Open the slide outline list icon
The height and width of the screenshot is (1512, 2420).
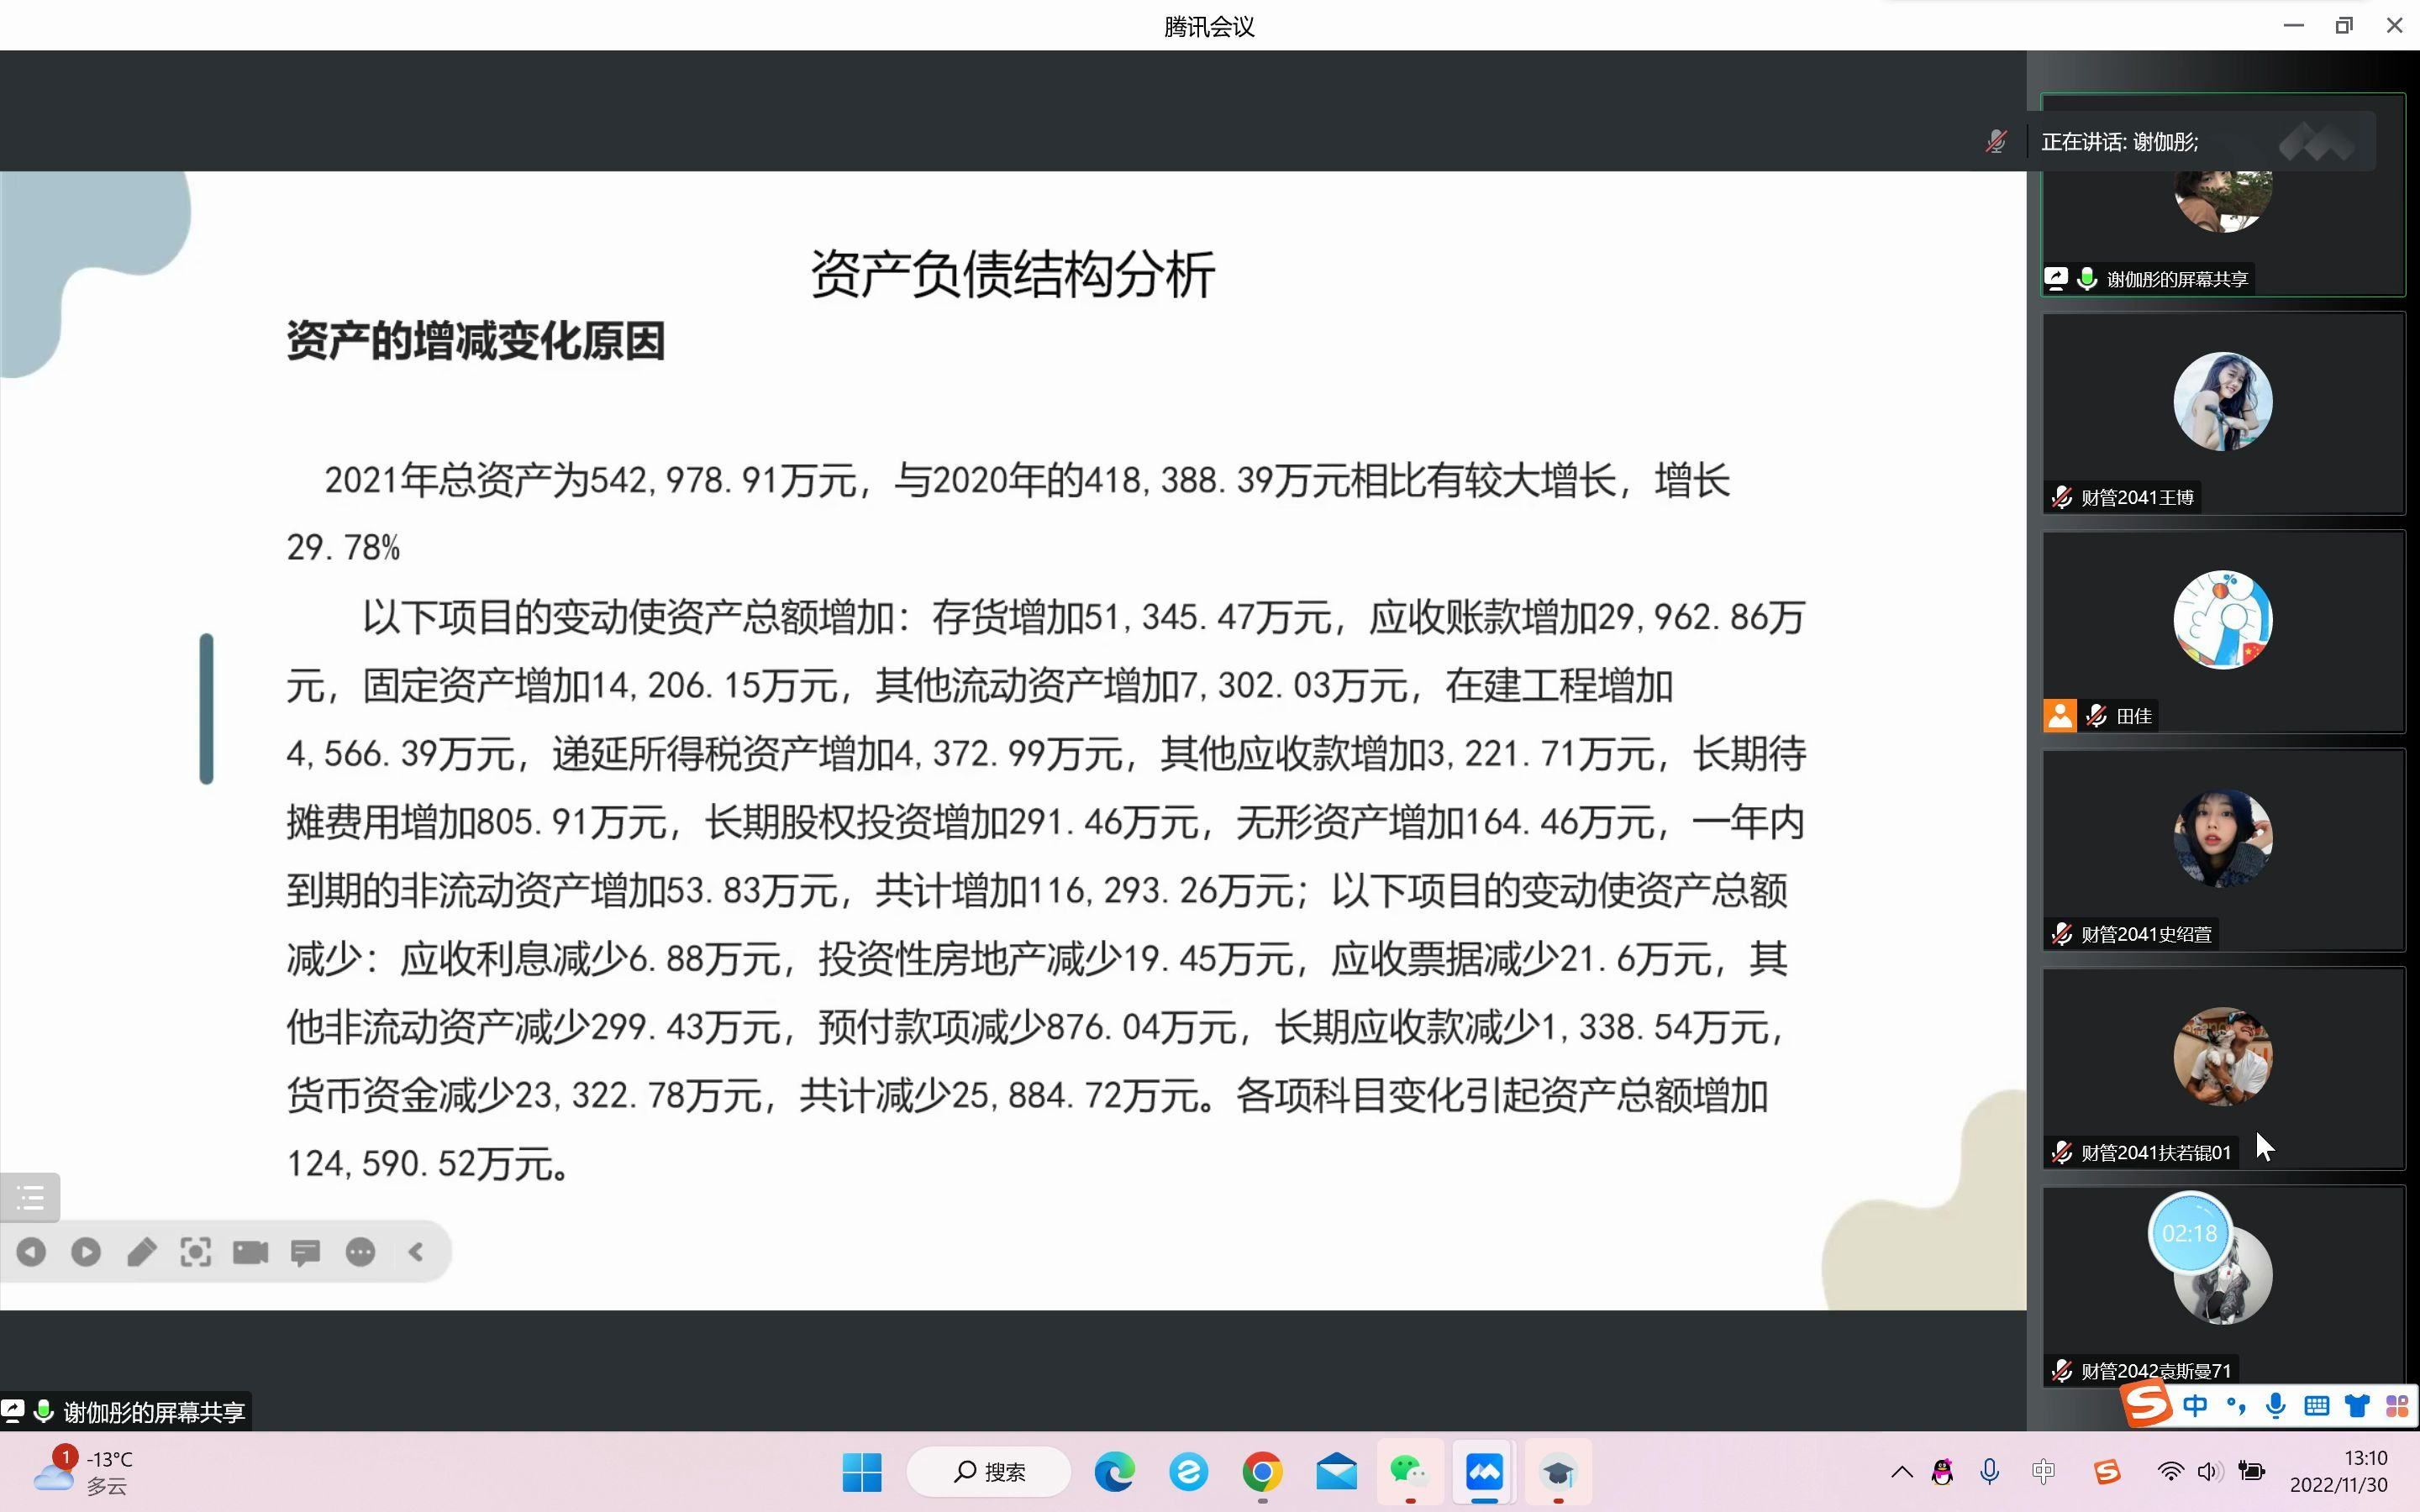[x=30, y=1196]
